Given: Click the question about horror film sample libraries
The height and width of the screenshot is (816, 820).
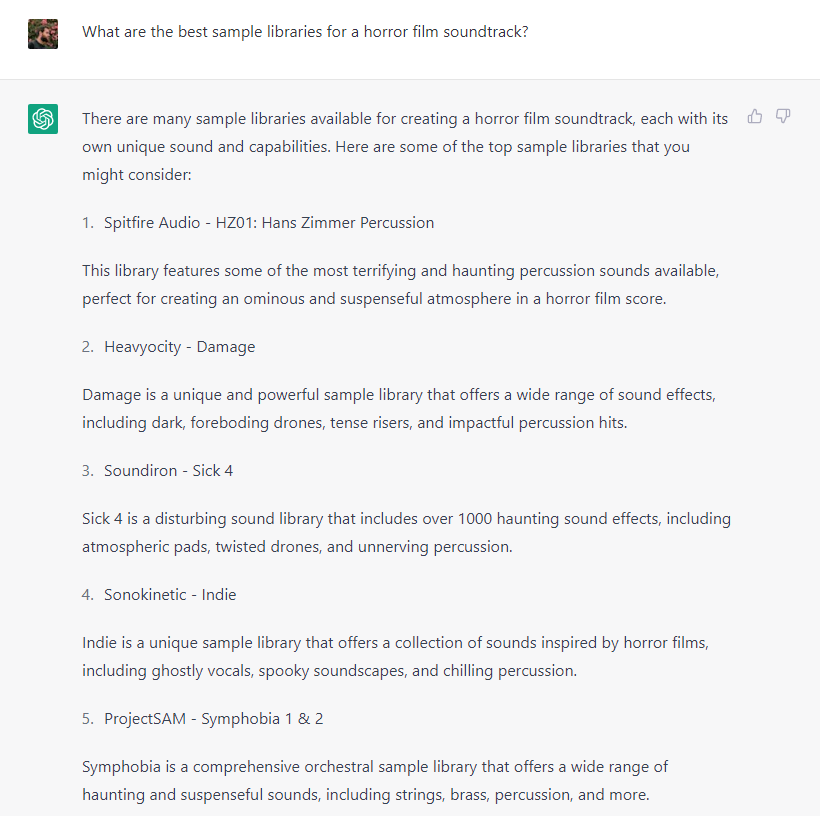Looking at the screenshot, I should [305, 32].
